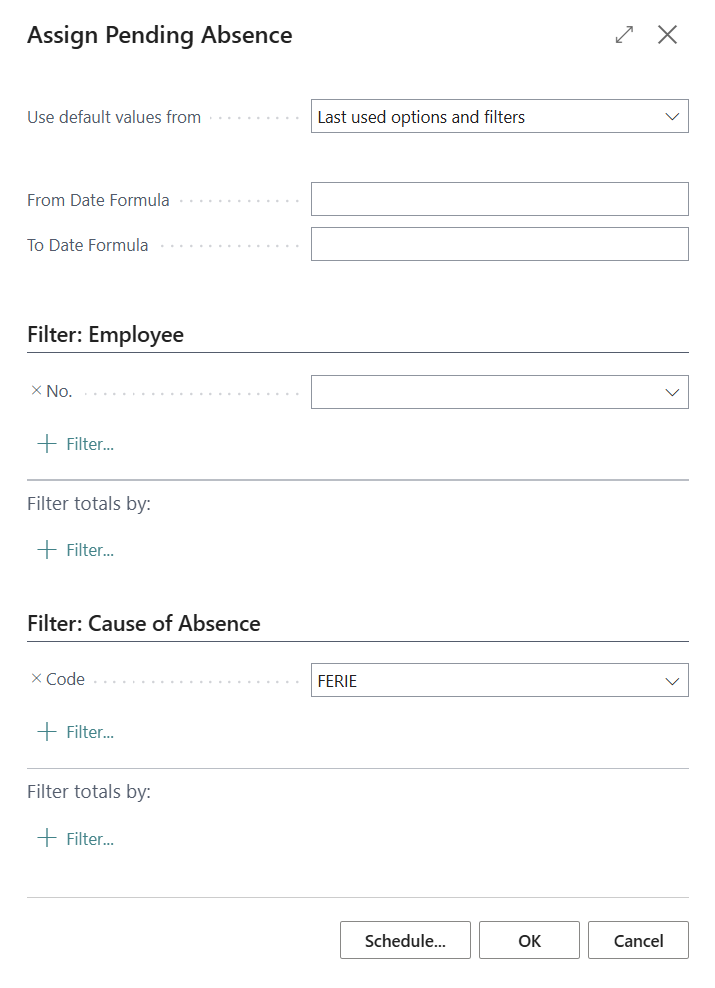Open Use default values from dropdown
The image size is (715, 988).
coord(500,117)
